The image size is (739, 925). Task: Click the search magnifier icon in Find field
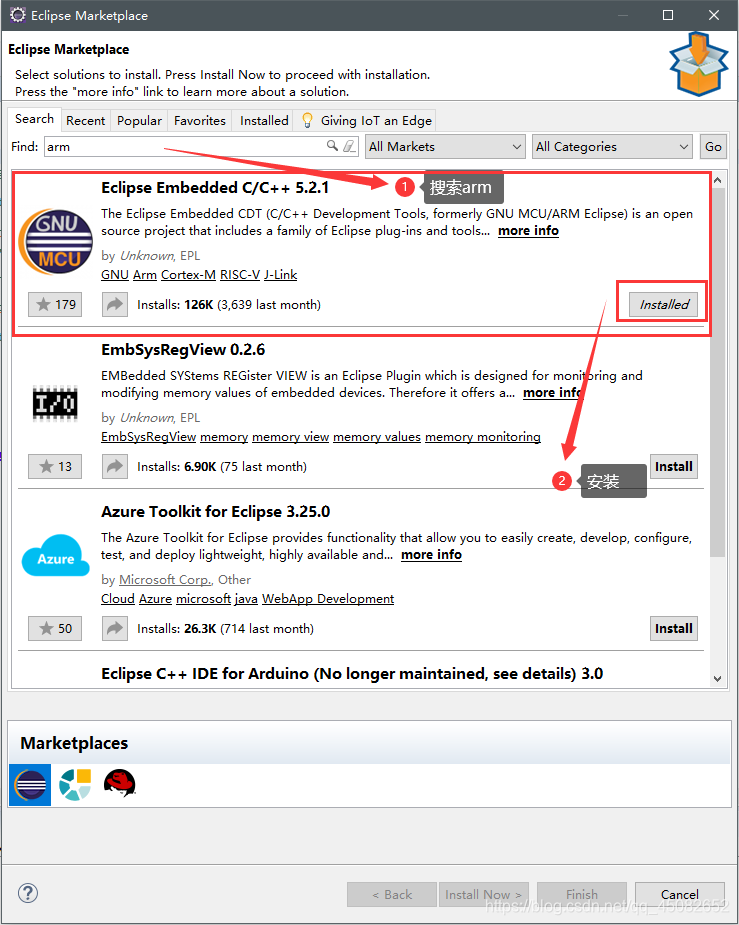[332, 146]
